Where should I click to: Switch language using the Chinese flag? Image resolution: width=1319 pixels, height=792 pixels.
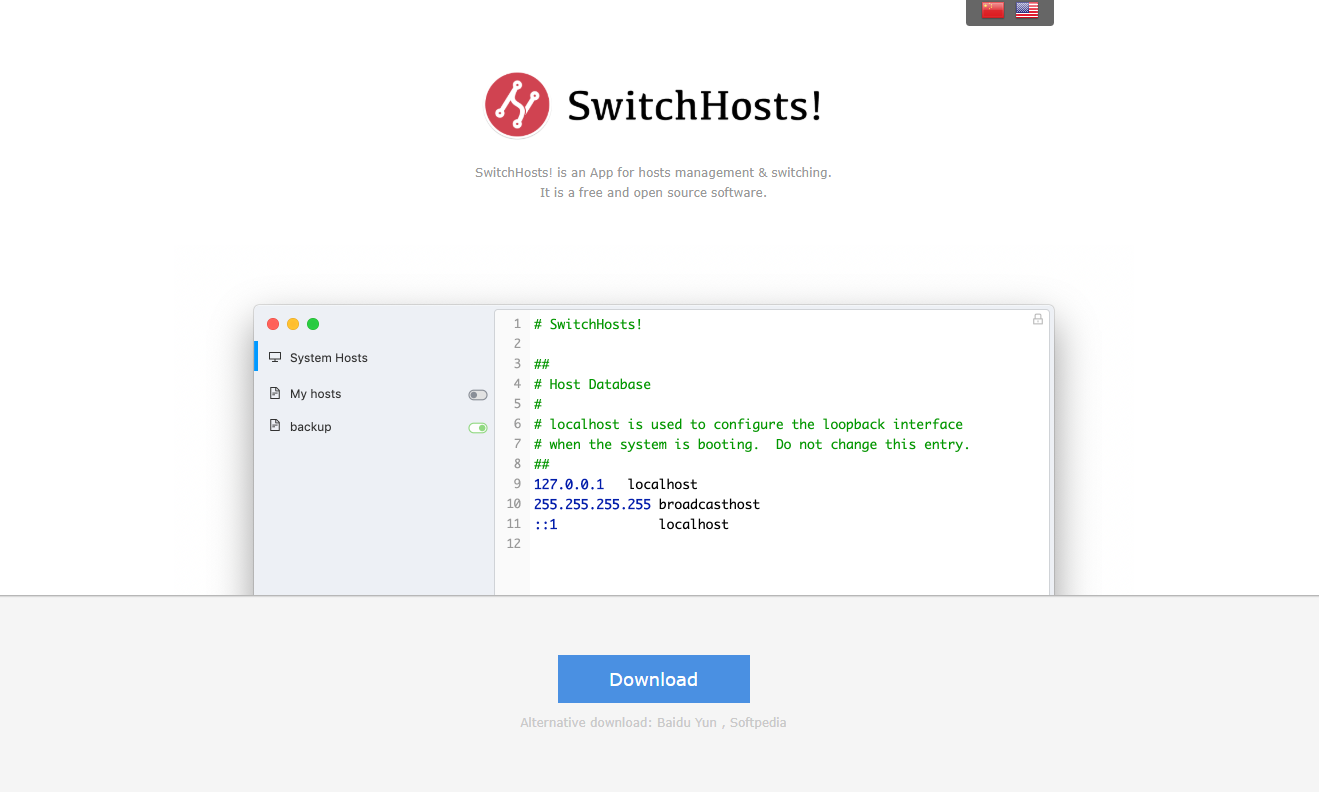pos(991,10)
